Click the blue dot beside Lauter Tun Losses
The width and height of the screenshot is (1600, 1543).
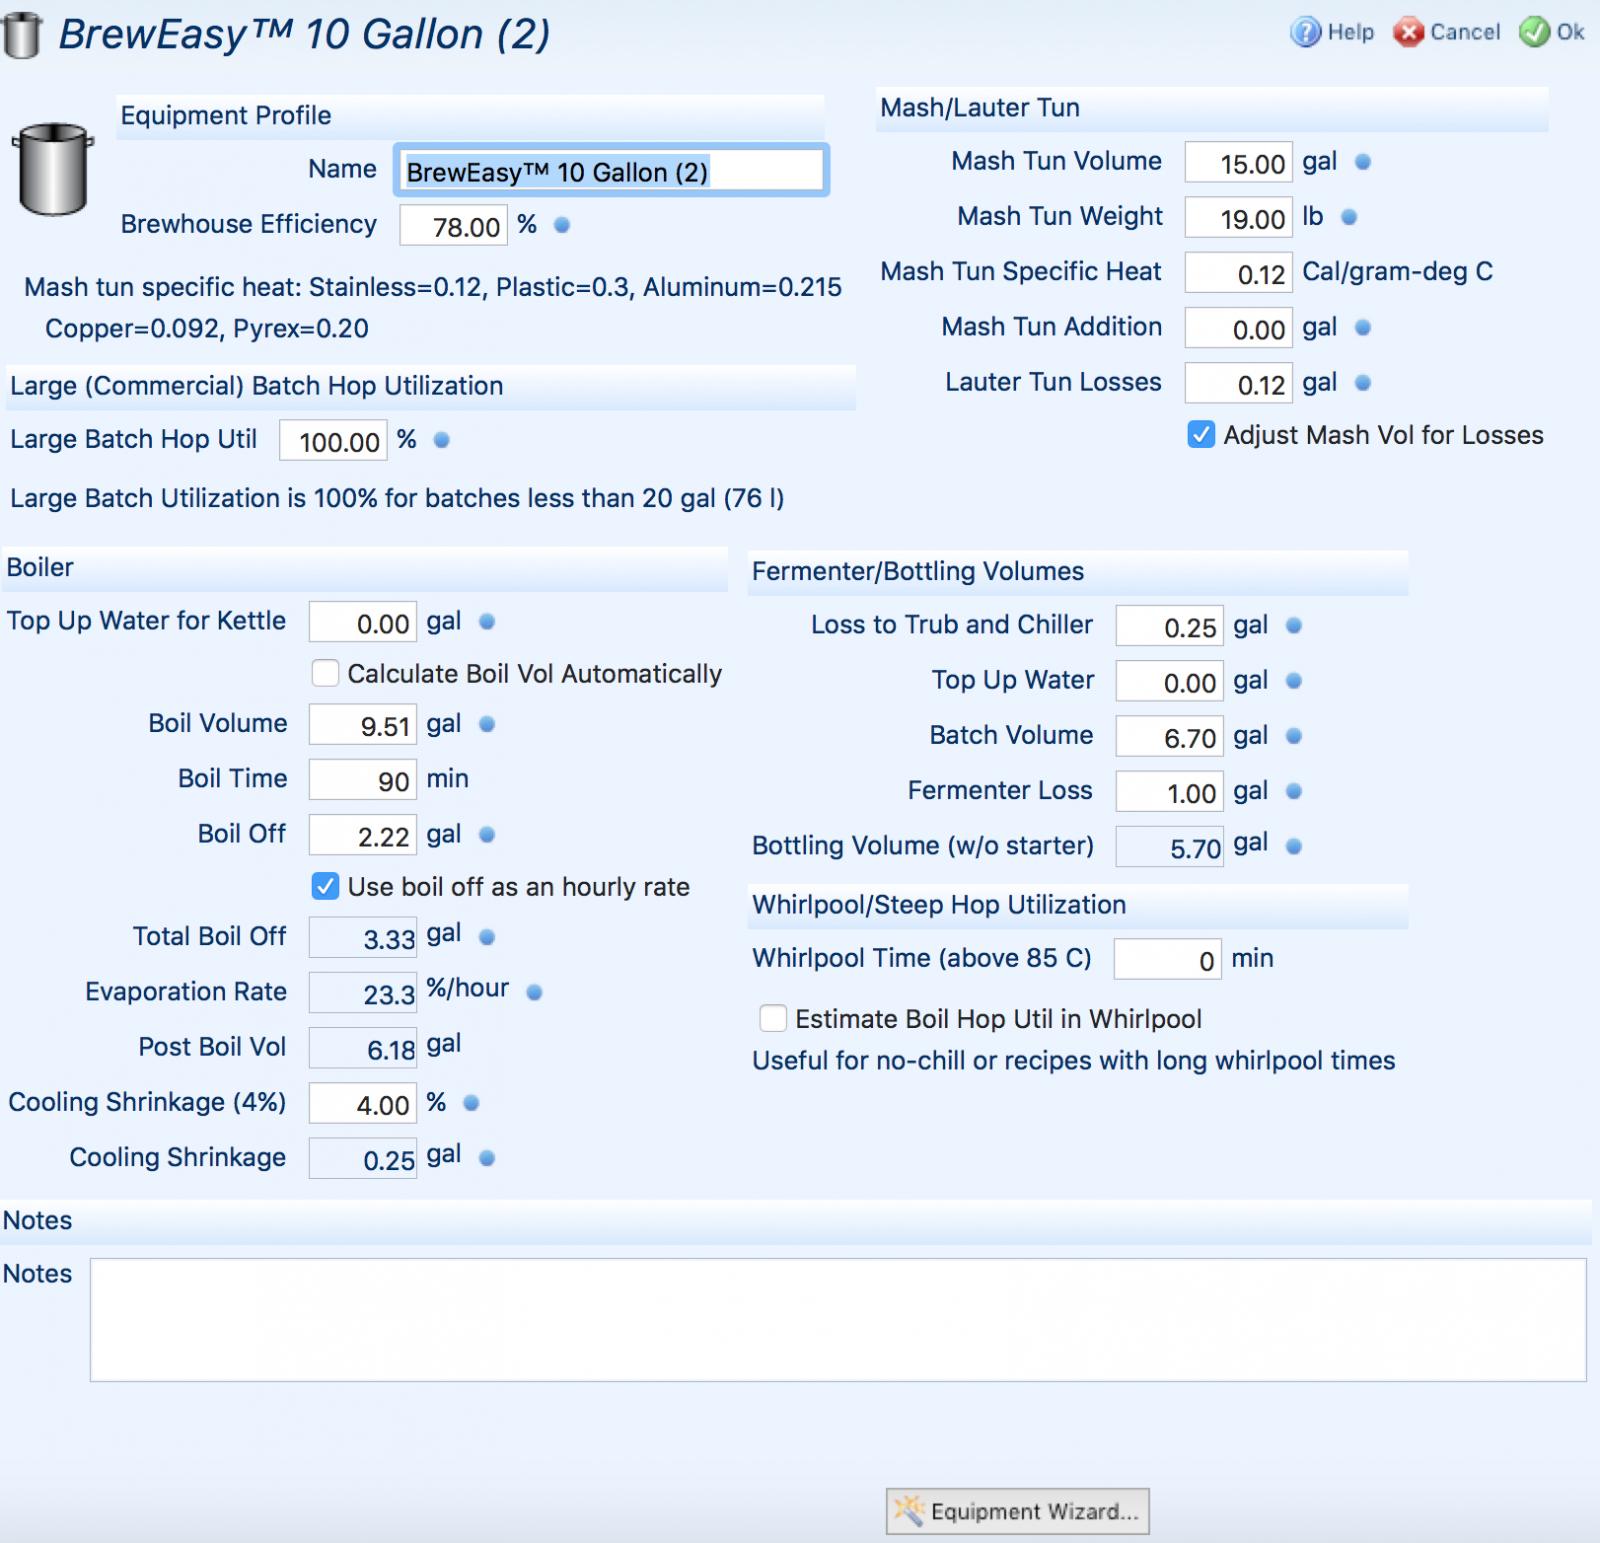pyautogui.click(x=1362, y=383)
